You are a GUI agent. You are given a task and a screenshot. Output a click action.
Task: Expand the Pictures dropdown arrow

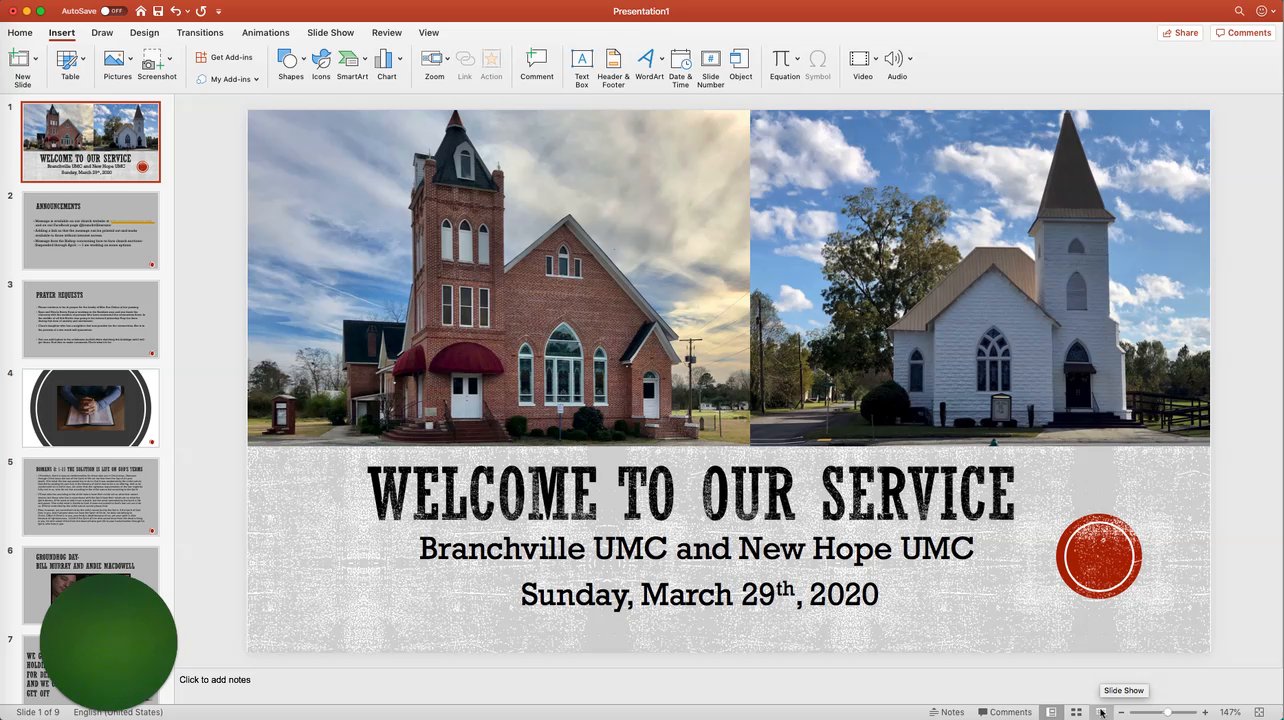tap(132, 58)
